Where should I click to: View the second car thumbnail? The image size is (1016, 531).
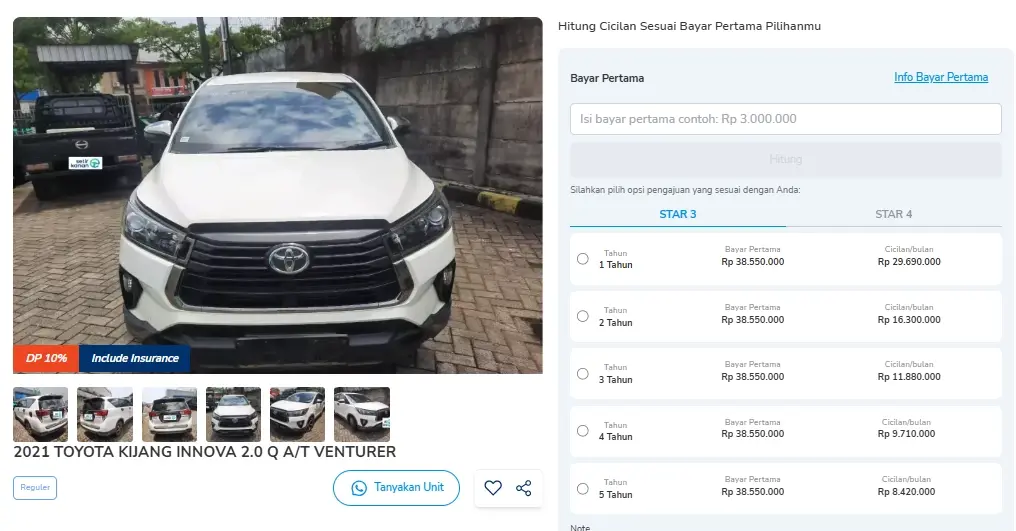click(x=105, y=414)
